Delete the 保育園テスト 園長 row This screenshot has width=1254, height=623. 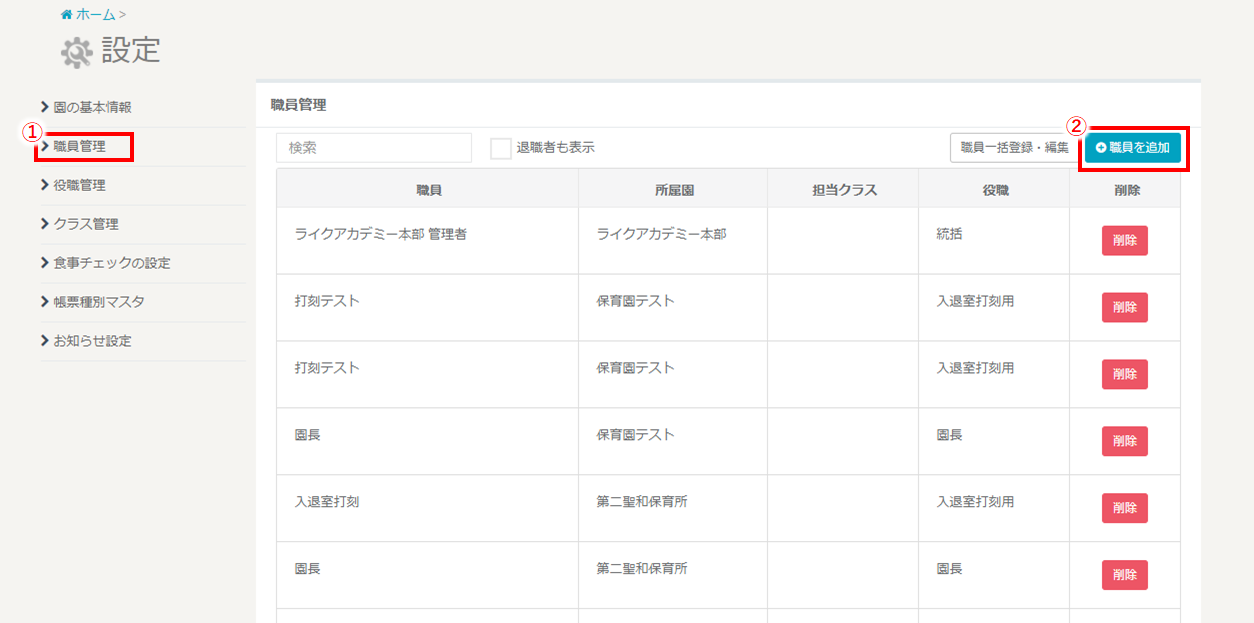pyautogui.click(x=1124, y=441)
